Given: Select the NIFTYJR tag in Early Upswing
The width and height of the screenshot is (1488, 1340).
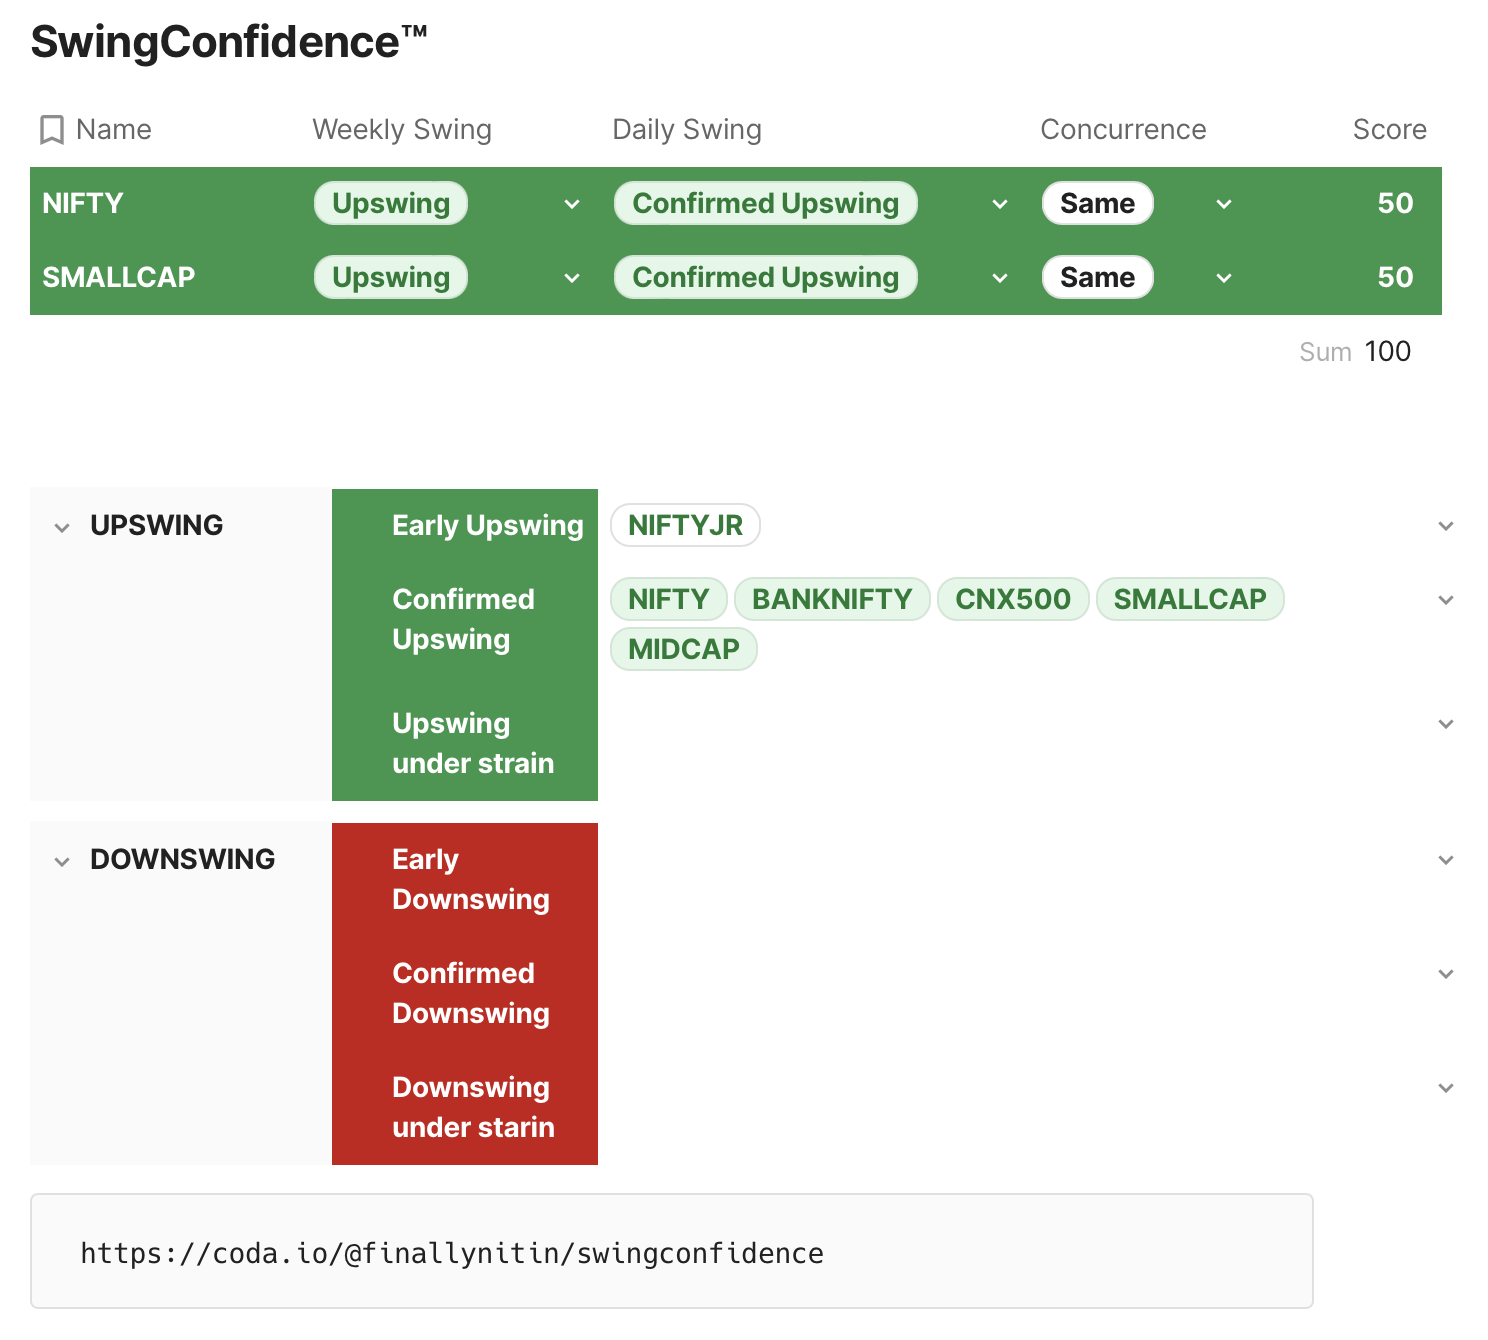Looking at the screenshot, I should click(x=686, y=525).
